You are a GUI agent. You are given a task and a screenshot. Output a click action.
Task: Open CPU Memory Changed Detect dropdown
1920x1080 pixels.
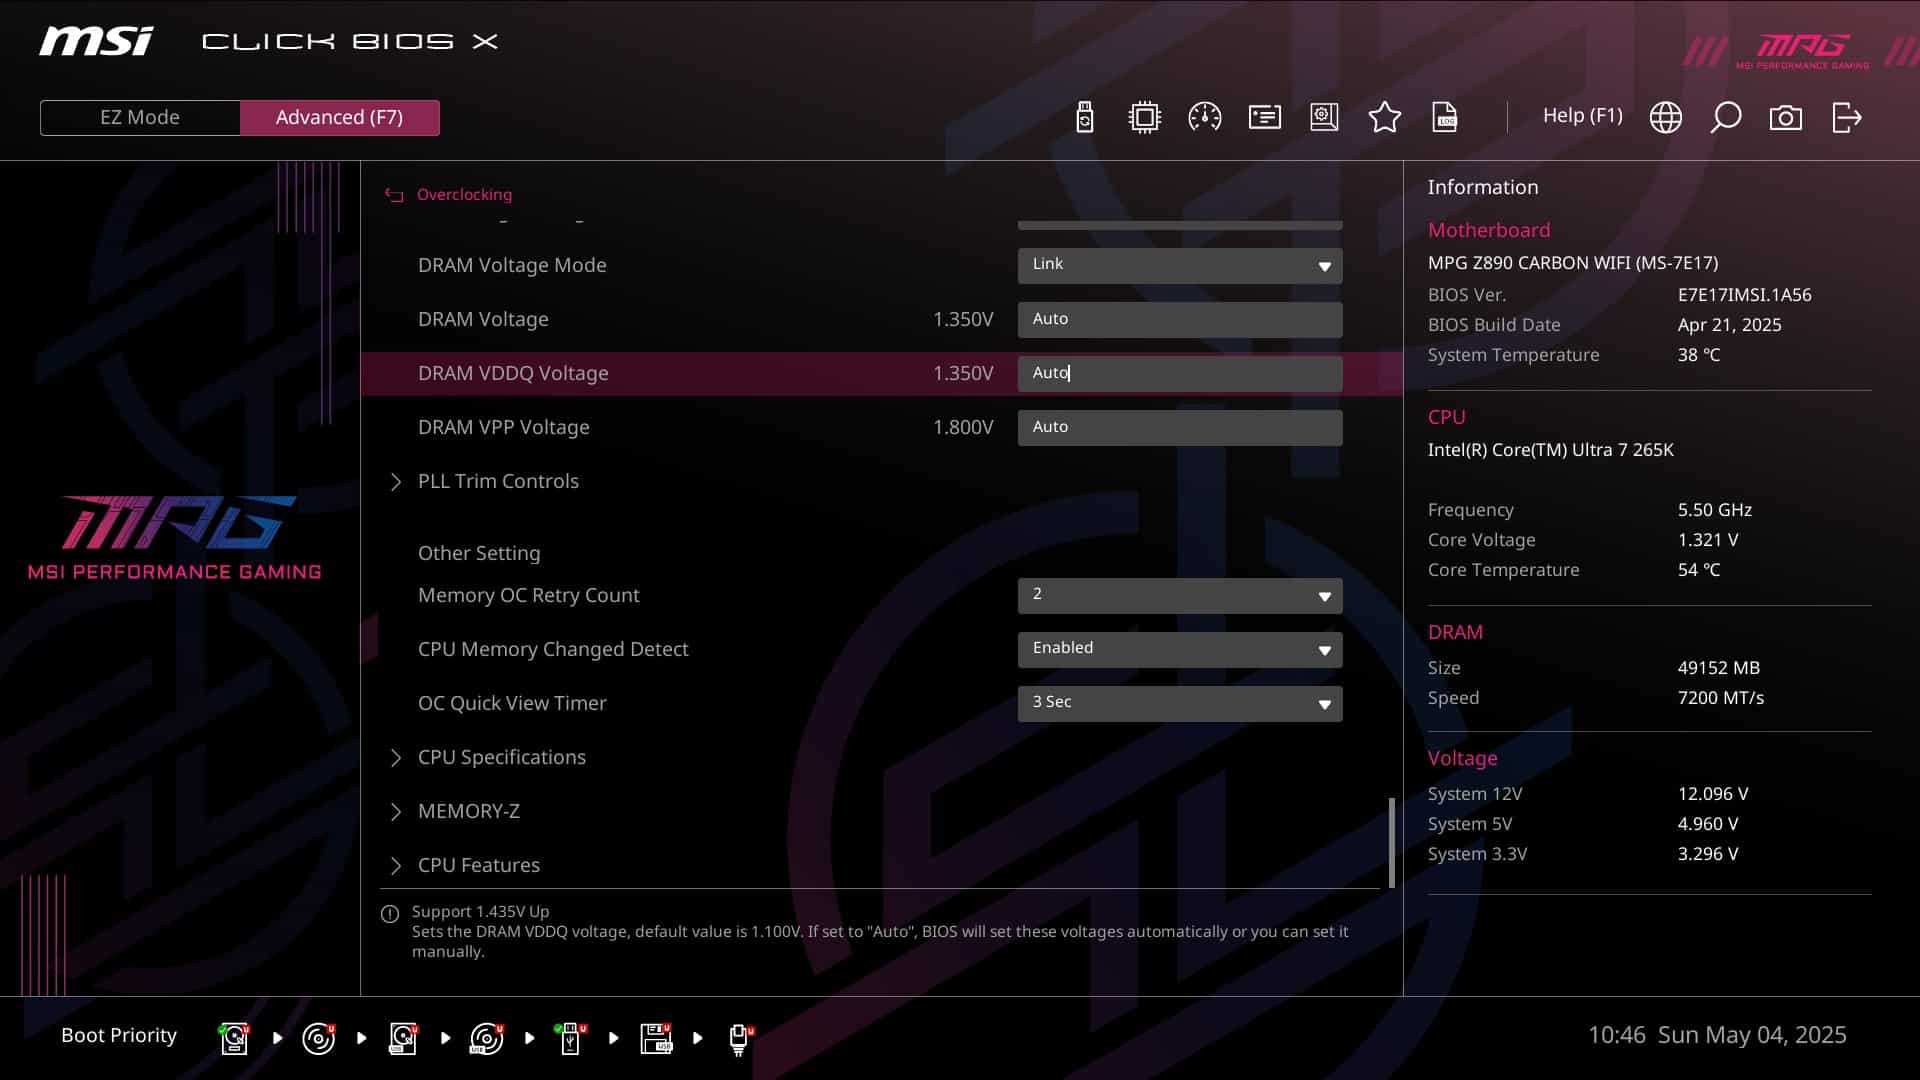tap(1180, 649)
